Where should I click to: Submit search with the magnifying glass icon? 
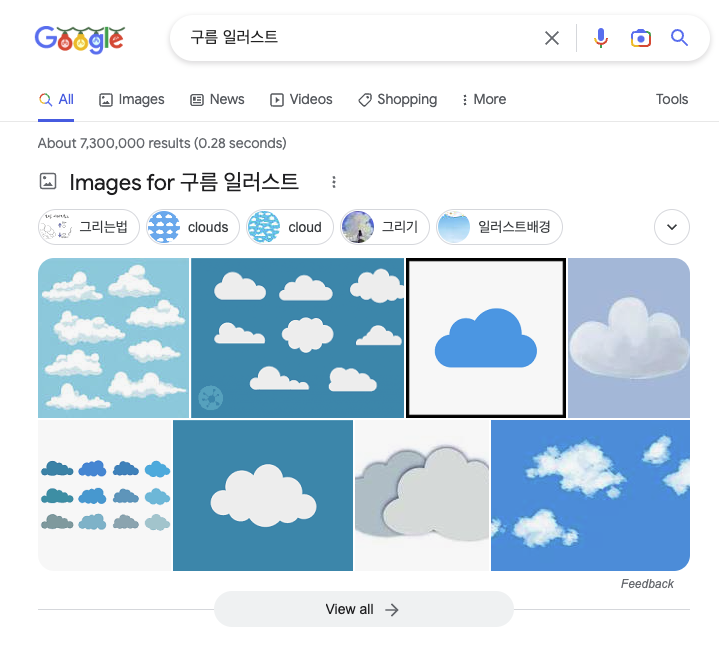[679, 38]
